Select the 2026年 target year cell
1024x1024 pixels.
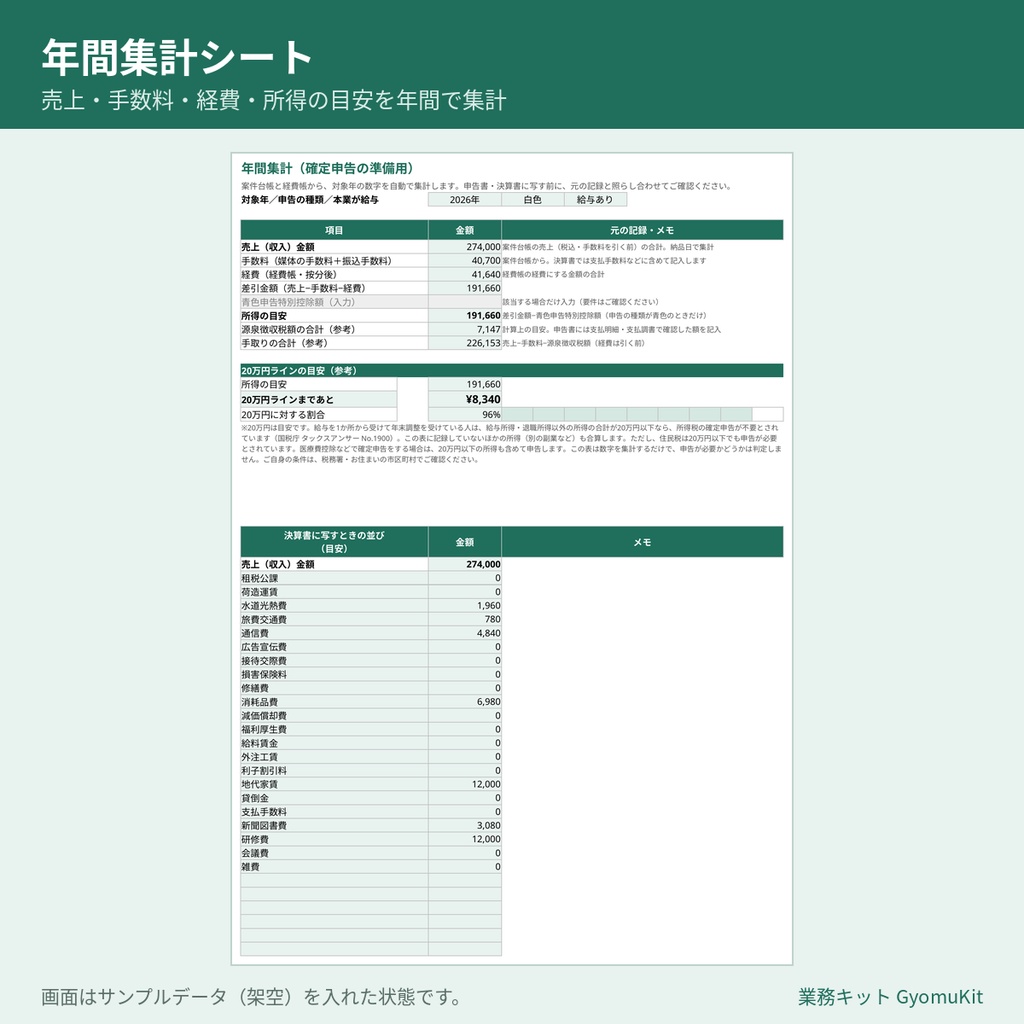(464, 200)
